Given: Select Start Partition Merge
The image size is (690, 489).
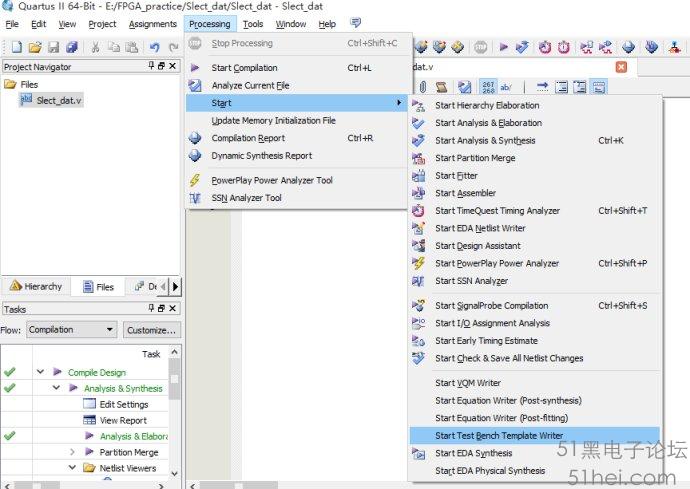Looking at the screenshot, I should coord(535,158).
